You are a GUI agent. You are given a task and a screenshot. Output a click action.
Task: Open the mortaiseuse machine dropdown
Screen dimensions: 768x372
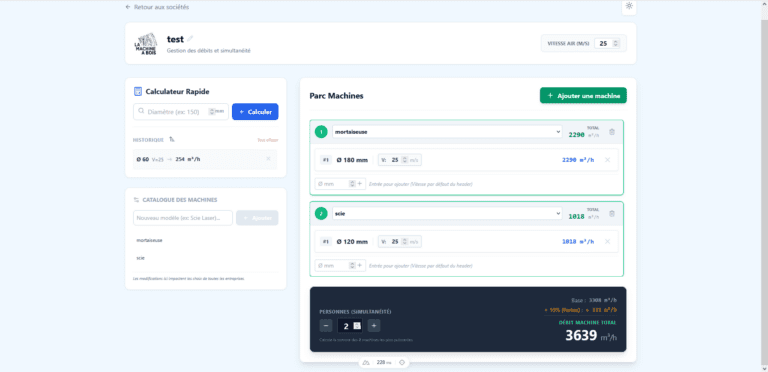[x=447, y=132]
